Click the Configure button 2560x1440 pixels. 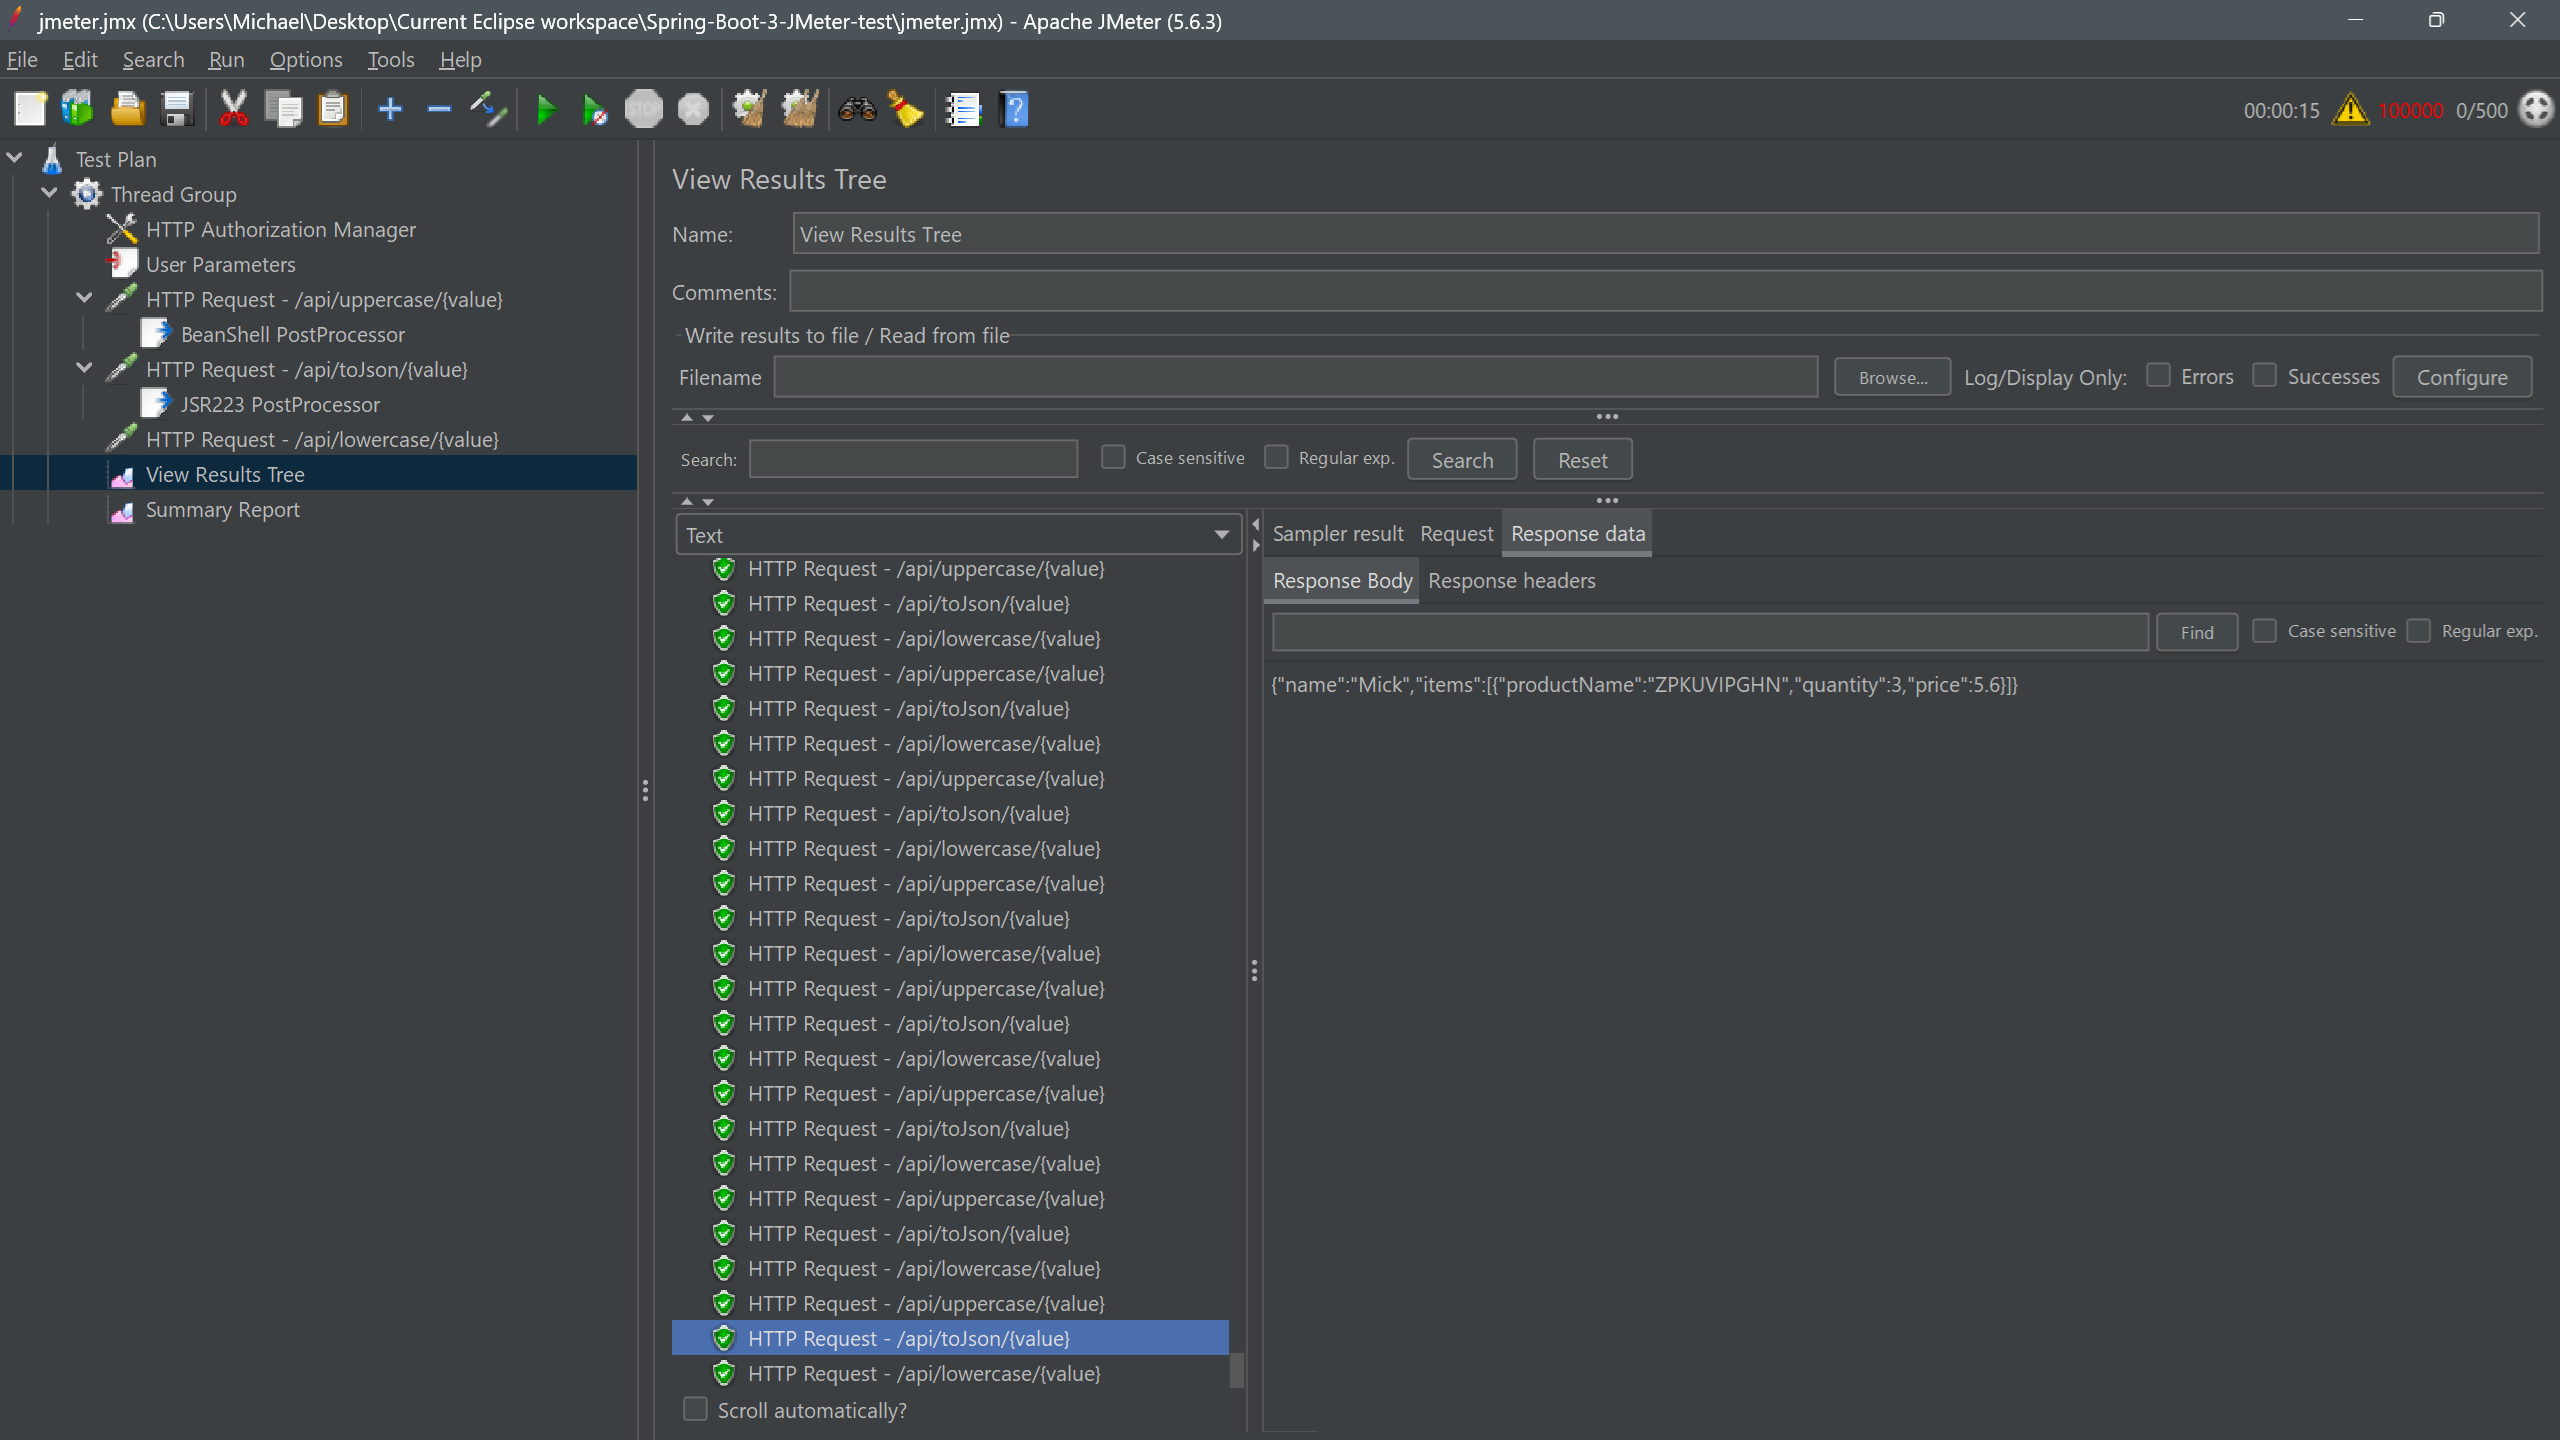[2462, 377]
